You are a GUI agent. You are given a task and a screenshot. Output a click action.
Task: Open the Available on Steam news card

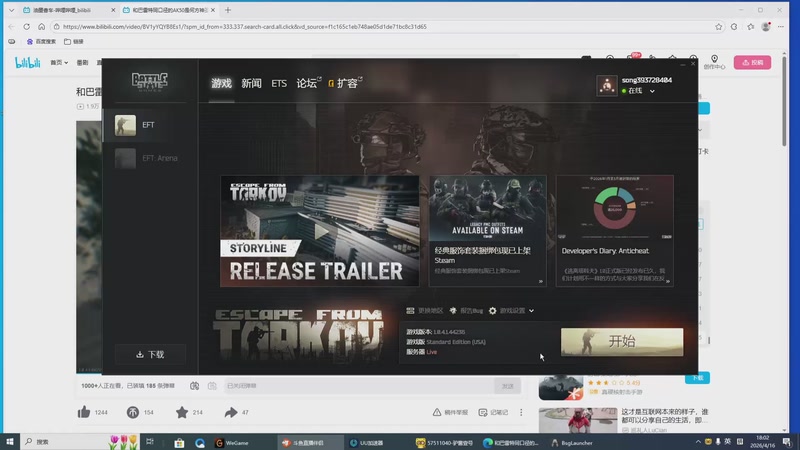(x=487, y=231)
